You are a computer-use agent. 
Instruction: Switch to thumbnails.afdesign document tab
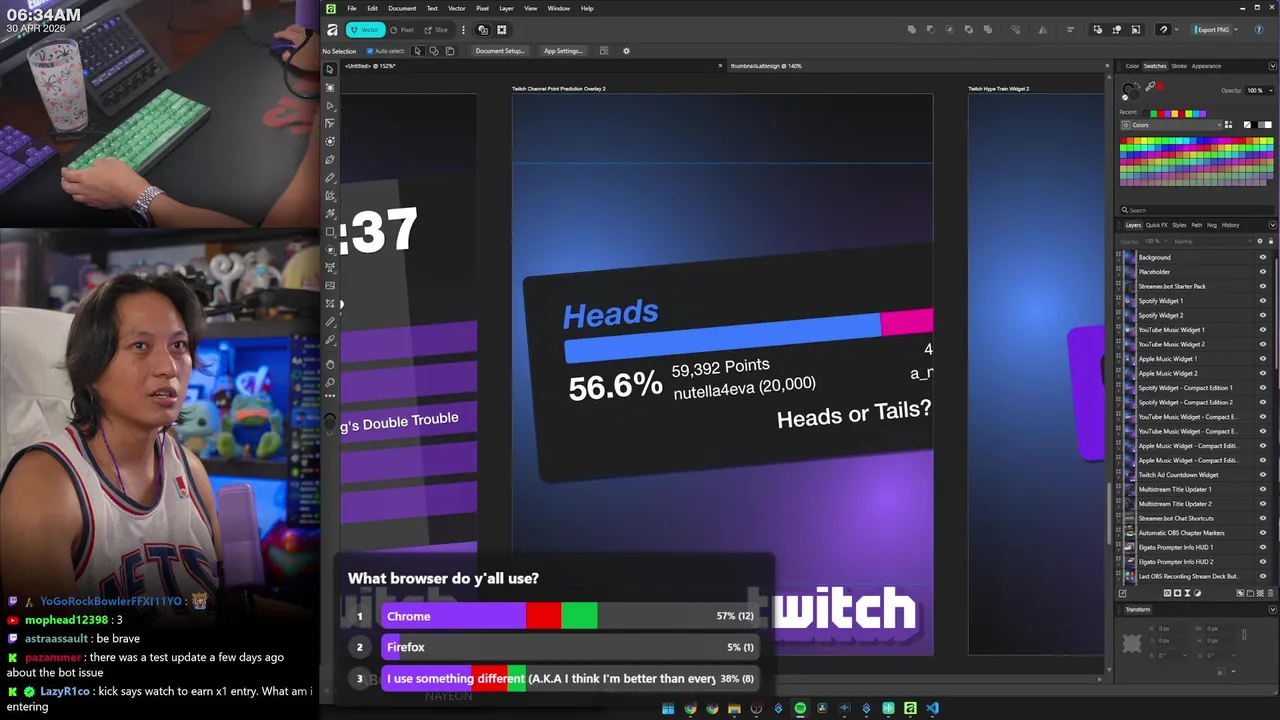[x=766, y=66]
